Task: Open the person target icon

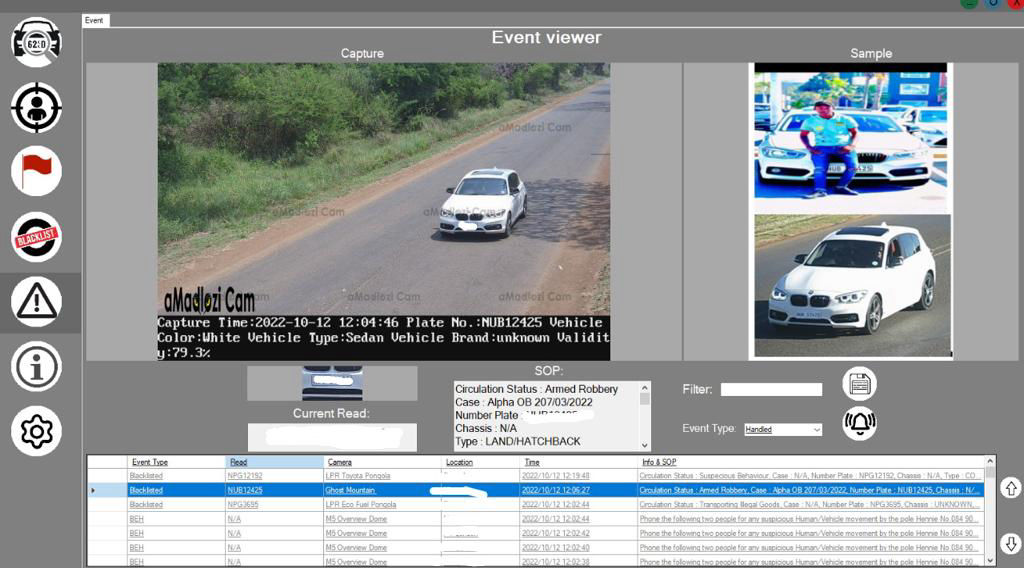Action: point(37,108)
